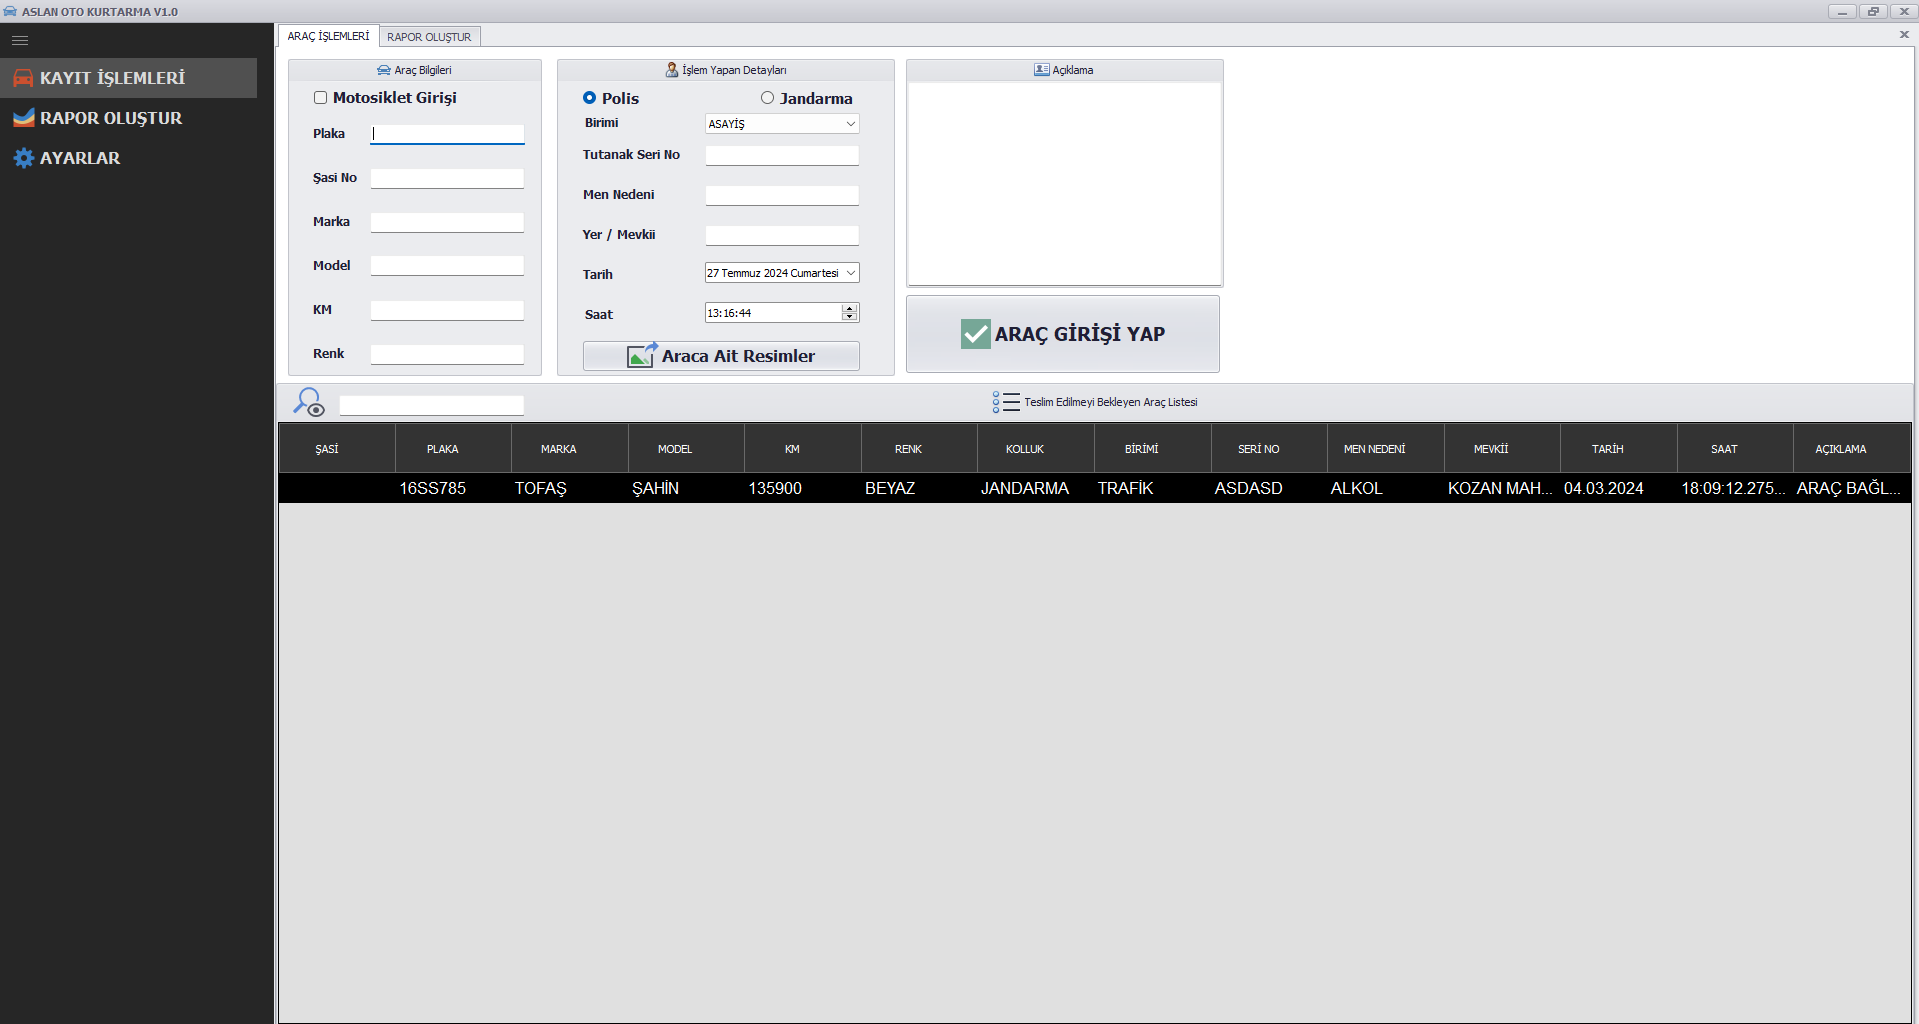This screenshot has height=1024, width=1919.
Task: Click the car icon in Araç Bilgileri header
Action: (384, 70)
